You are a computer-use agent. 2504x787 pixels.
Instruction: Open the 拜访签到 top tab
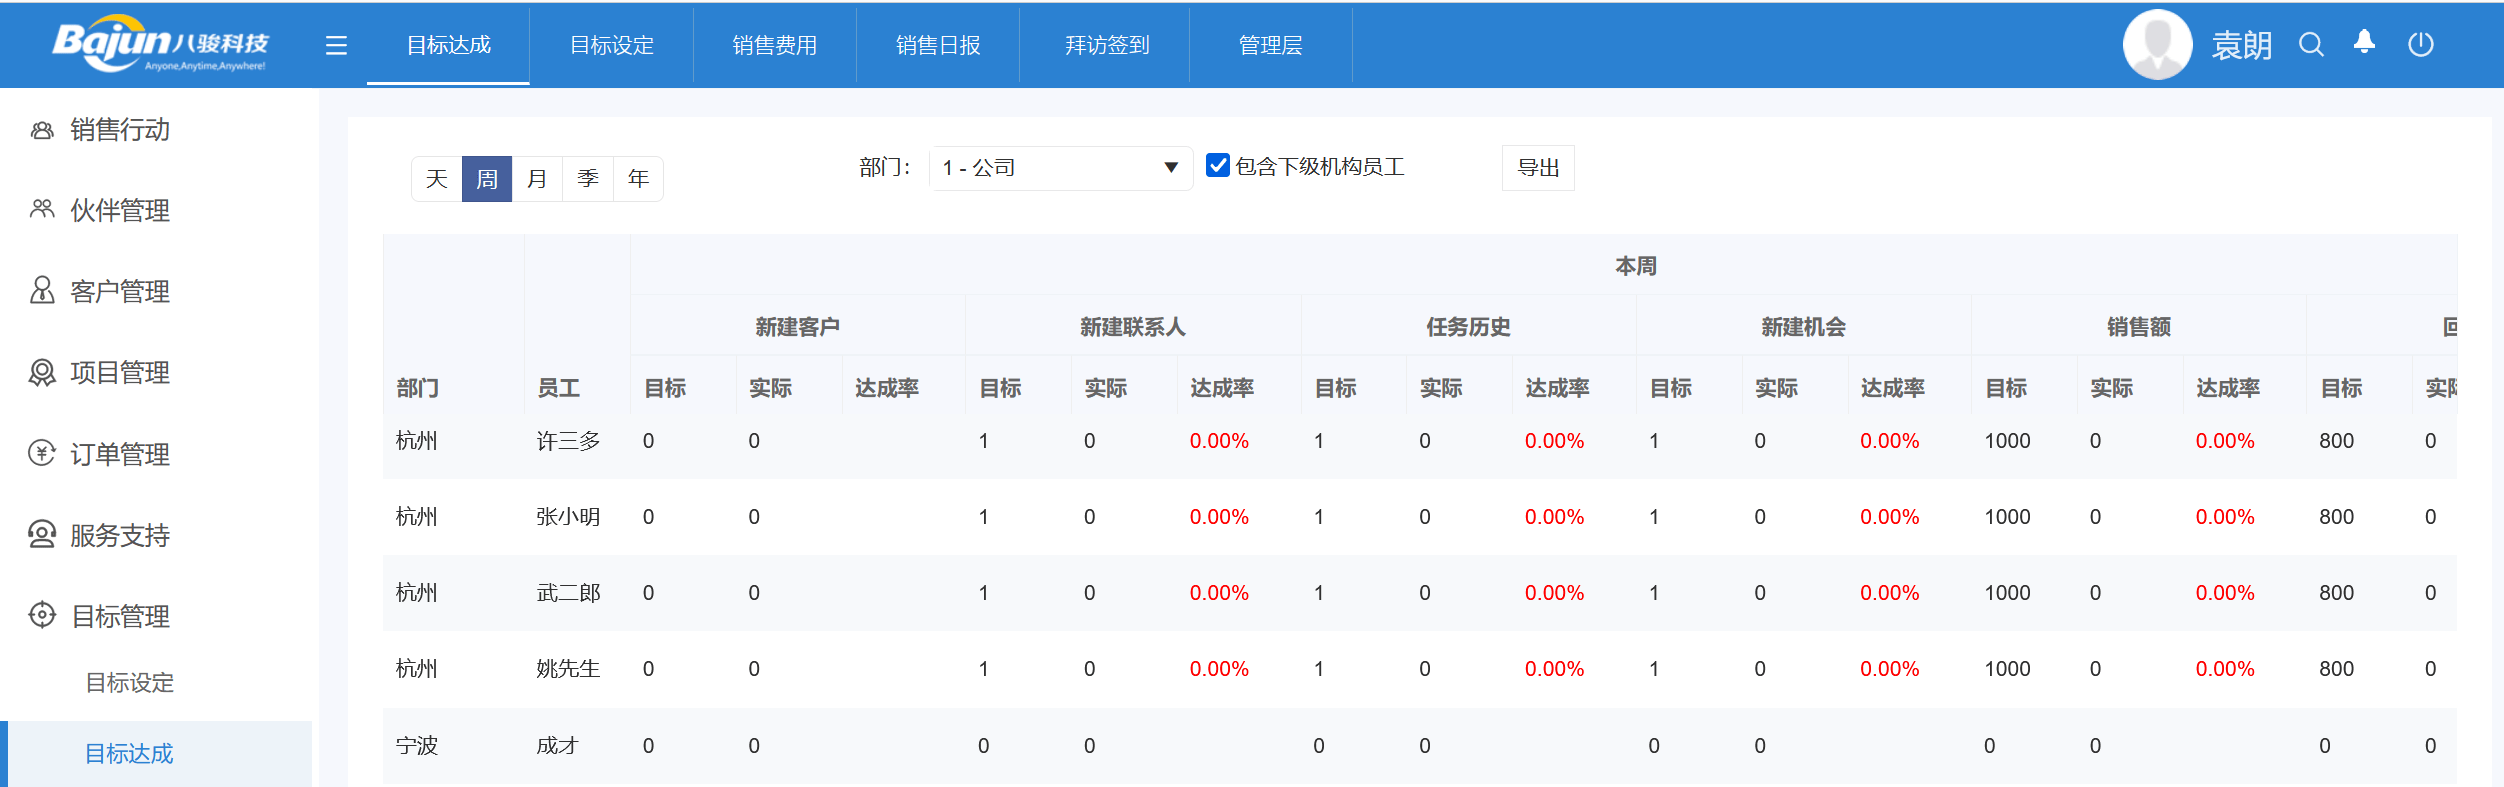1106,46
